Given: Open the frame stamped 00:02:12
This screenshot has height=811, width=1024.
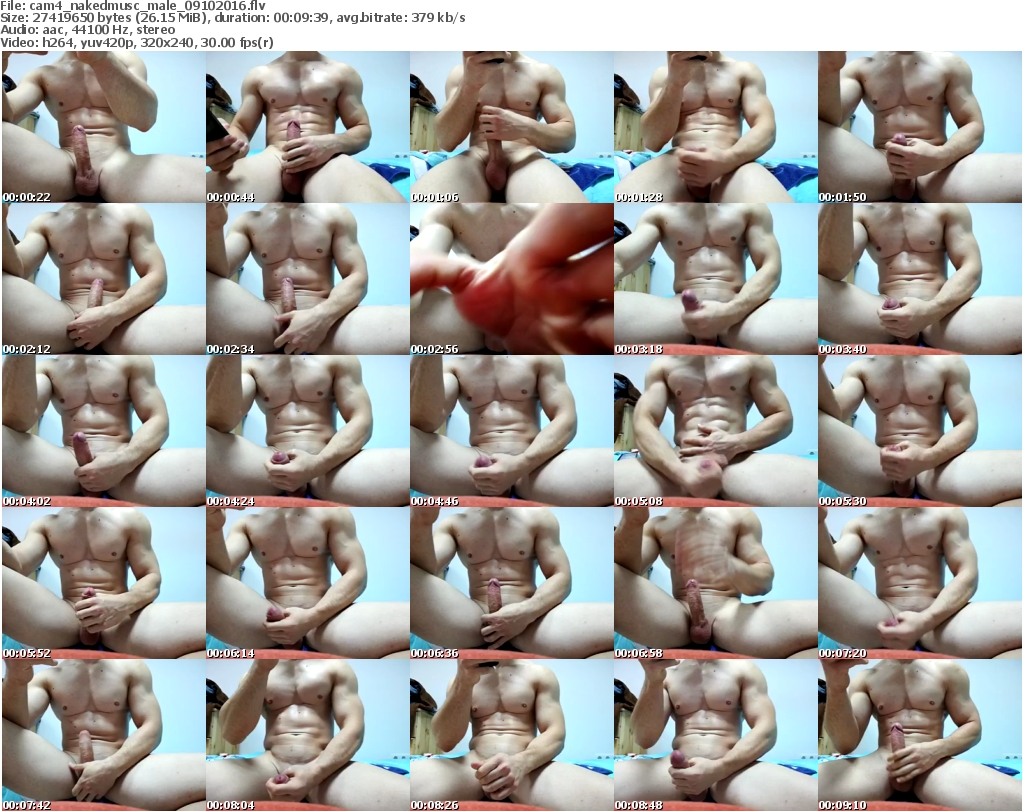Looking at the screenshot, I should (104, 279).
